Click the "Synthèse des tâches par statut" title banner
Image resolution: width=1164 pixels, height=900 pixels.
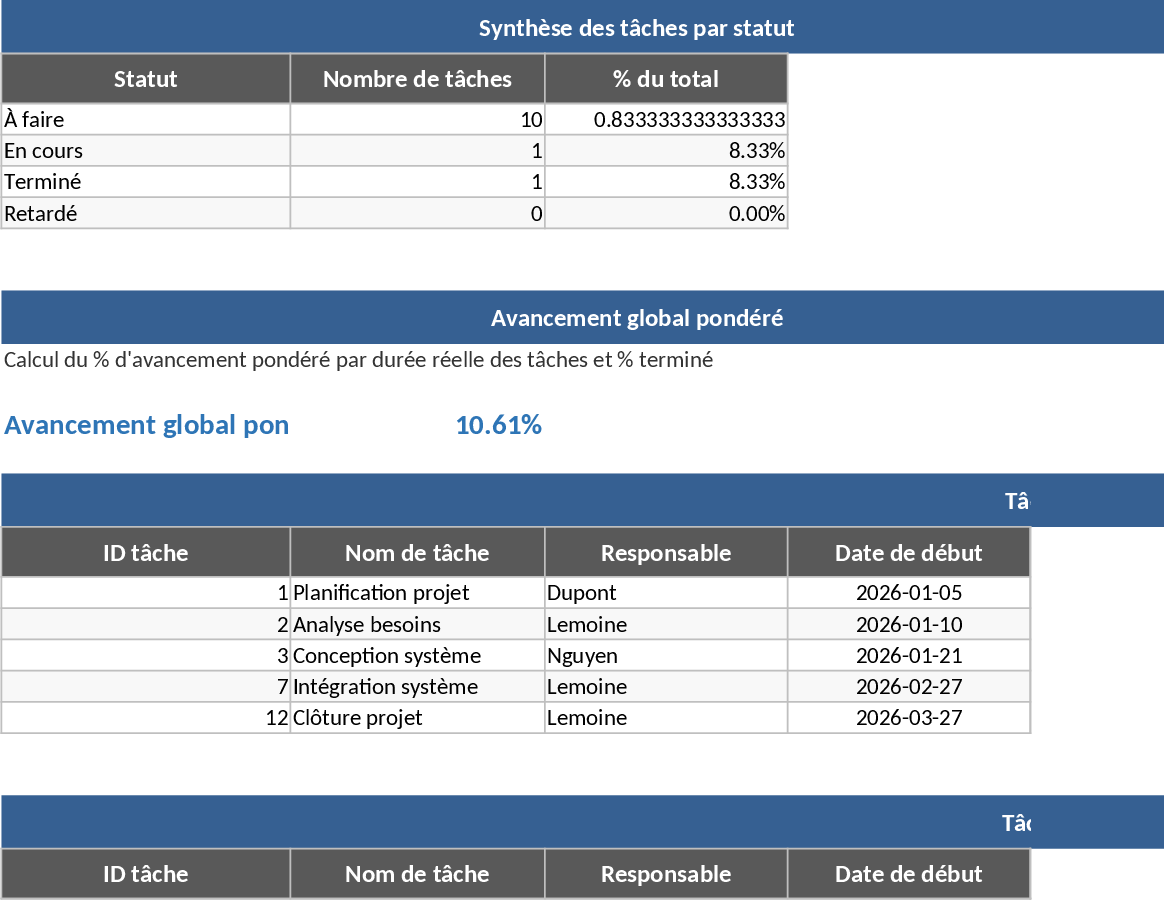[636, 28]
